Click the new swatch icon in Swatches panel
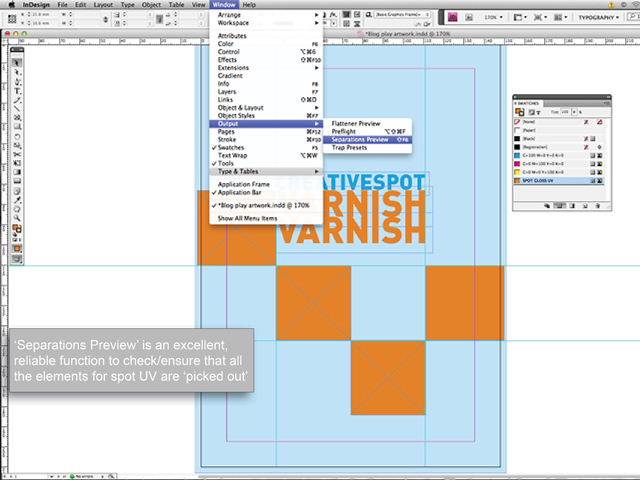This screenshot has height=480, width=640. pyautogui.click(x=584, y=206)
